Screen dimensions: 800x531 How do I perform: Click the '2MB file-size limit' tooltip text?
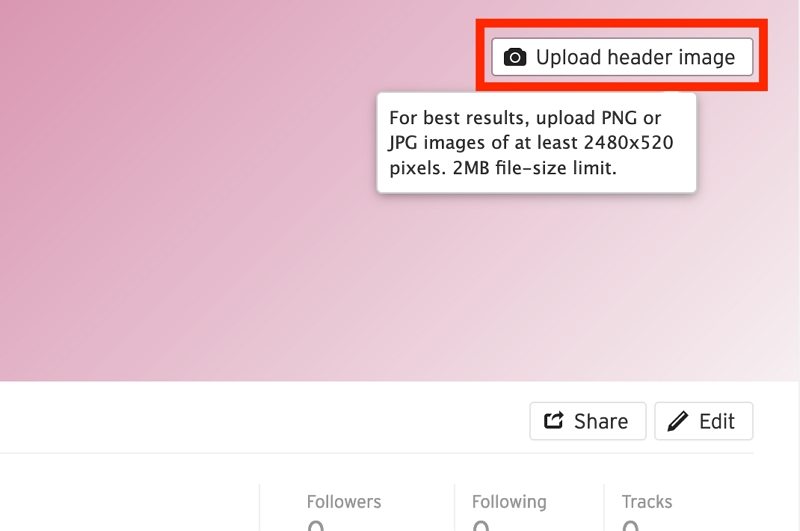click(535, 168)
